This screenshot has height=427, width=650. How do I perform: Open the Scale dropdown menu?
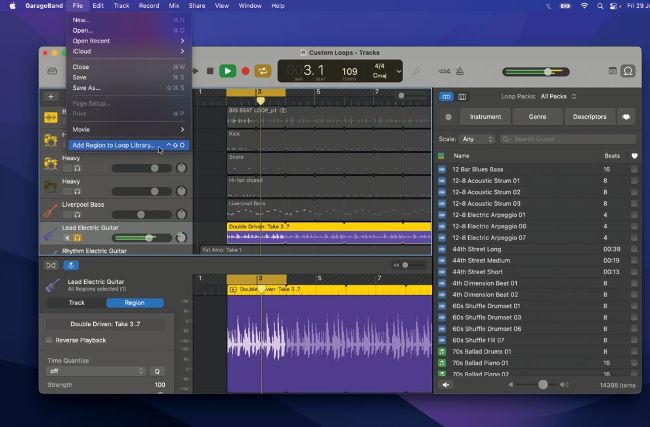click(x=477, y=139)
